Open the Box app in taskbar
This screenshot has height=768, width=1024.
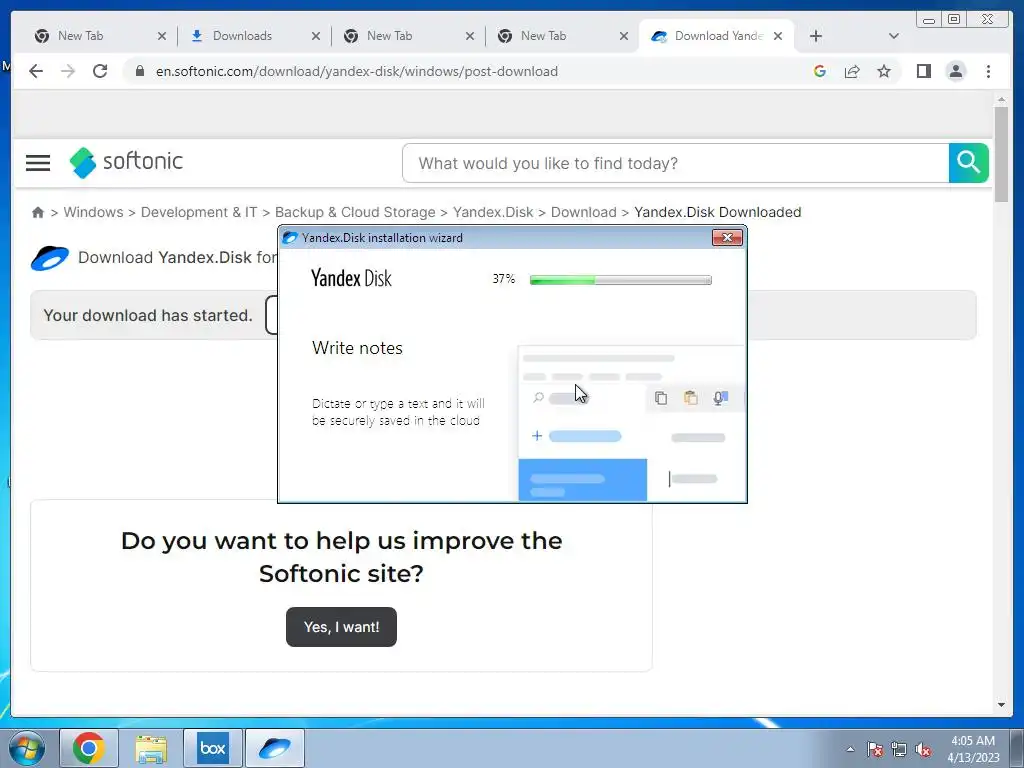click(213, 748)
